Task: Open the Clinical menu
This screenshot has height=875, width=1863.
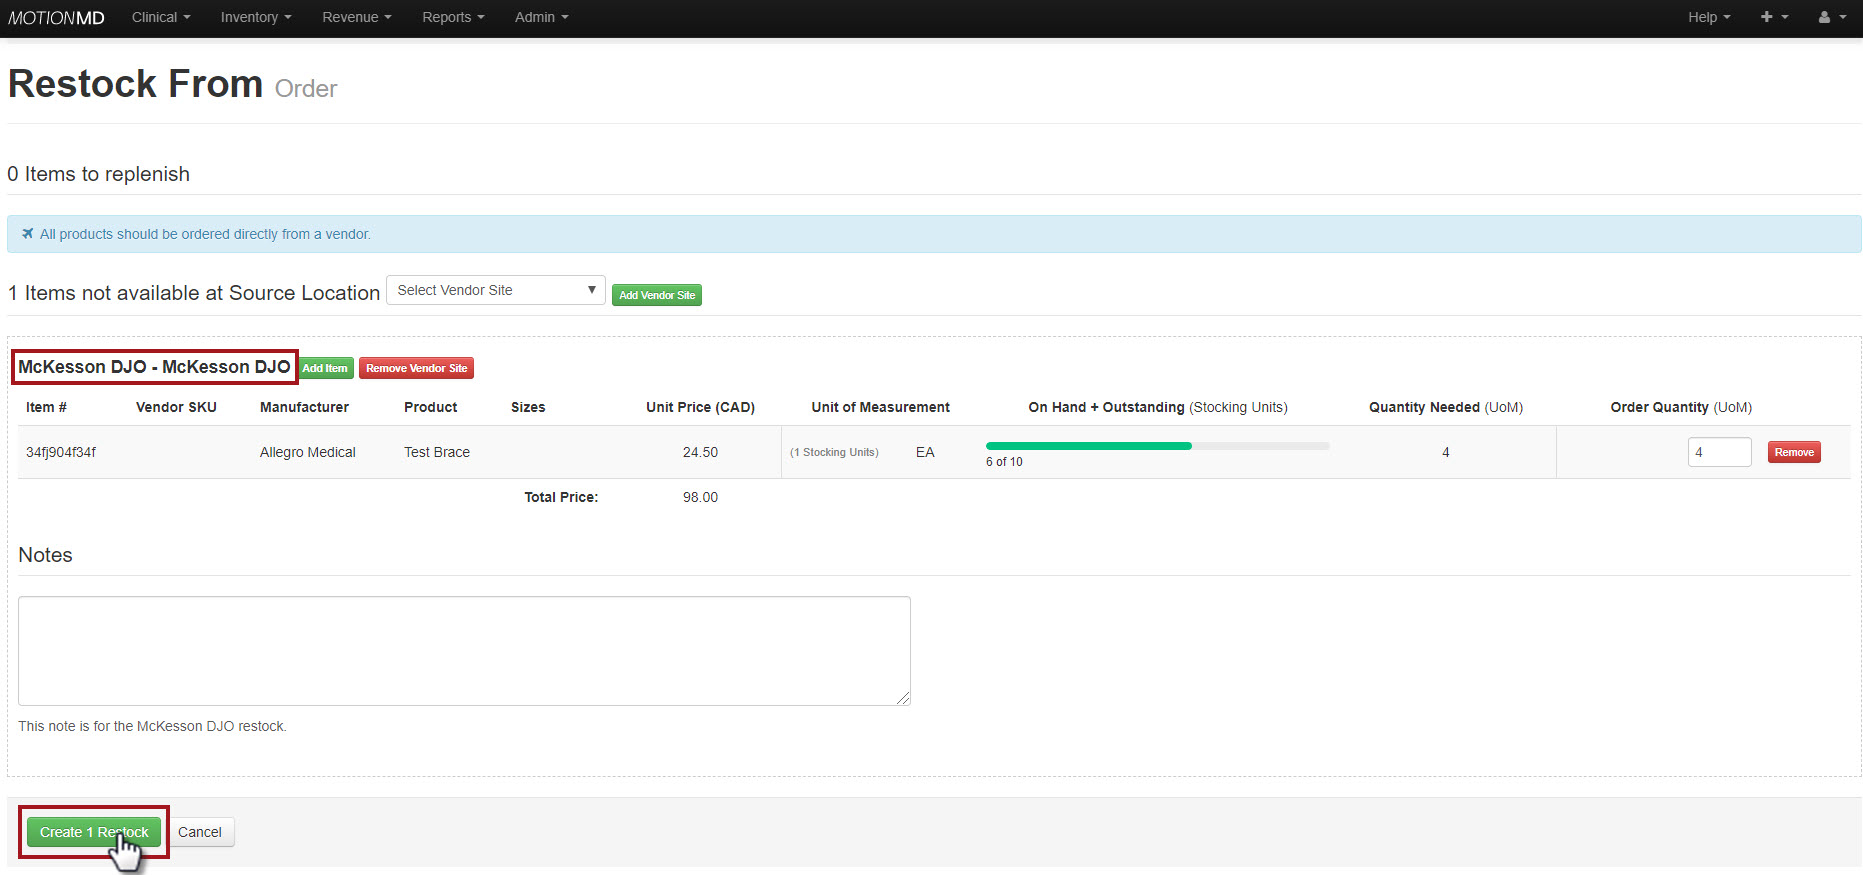Action: (x=160, y=17)
